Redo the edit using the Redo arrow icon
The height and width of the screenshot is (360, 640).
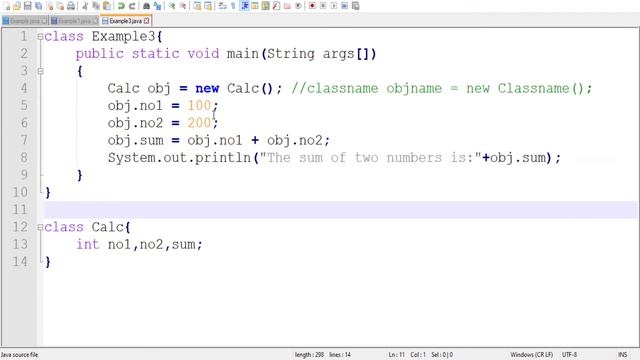132,6
